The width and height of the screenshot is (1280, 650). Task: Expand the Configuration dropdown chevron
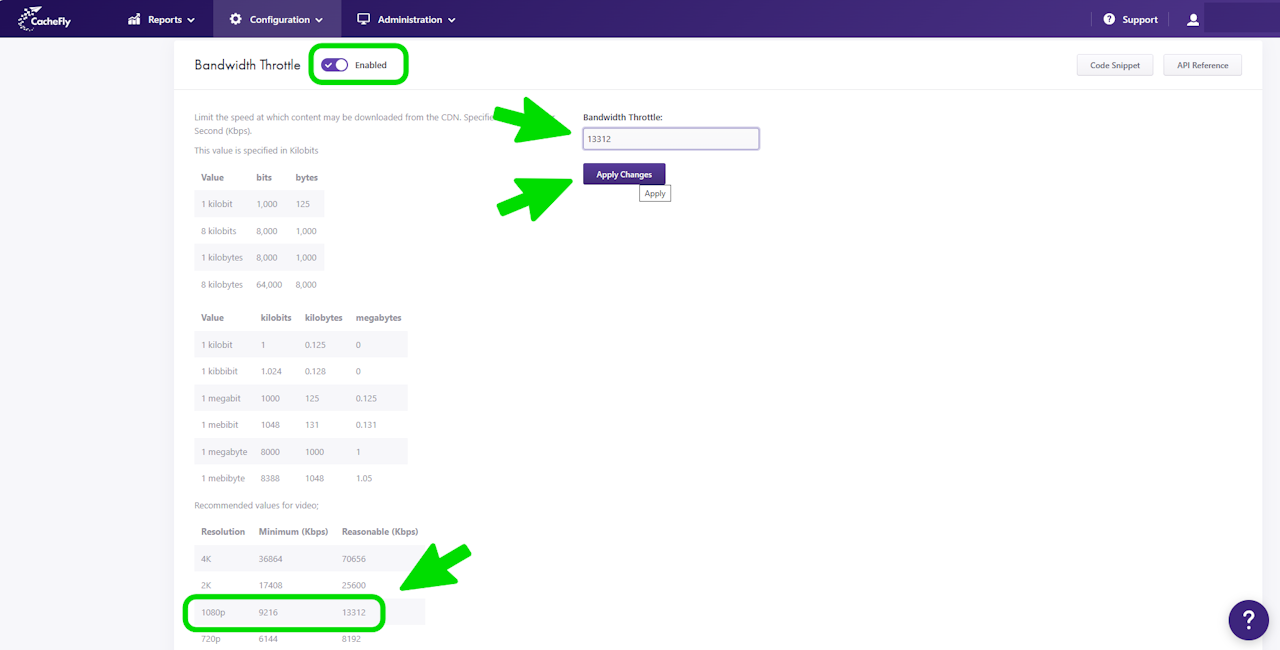(x=319, y=20)
